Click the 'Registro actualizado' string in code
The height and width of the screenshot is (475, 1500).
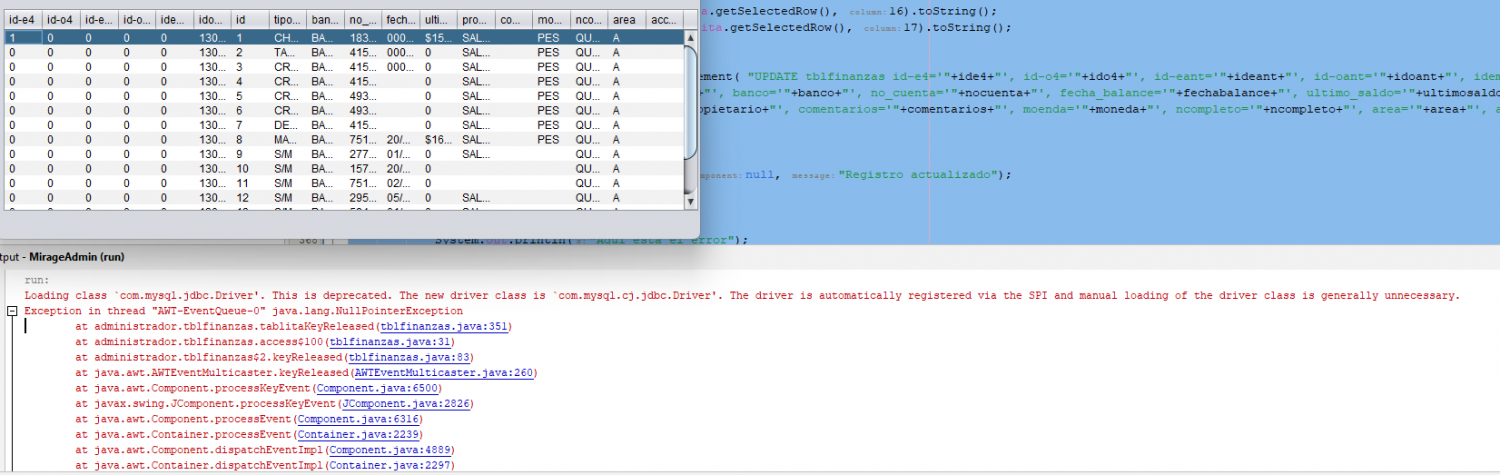pos(921,174)
